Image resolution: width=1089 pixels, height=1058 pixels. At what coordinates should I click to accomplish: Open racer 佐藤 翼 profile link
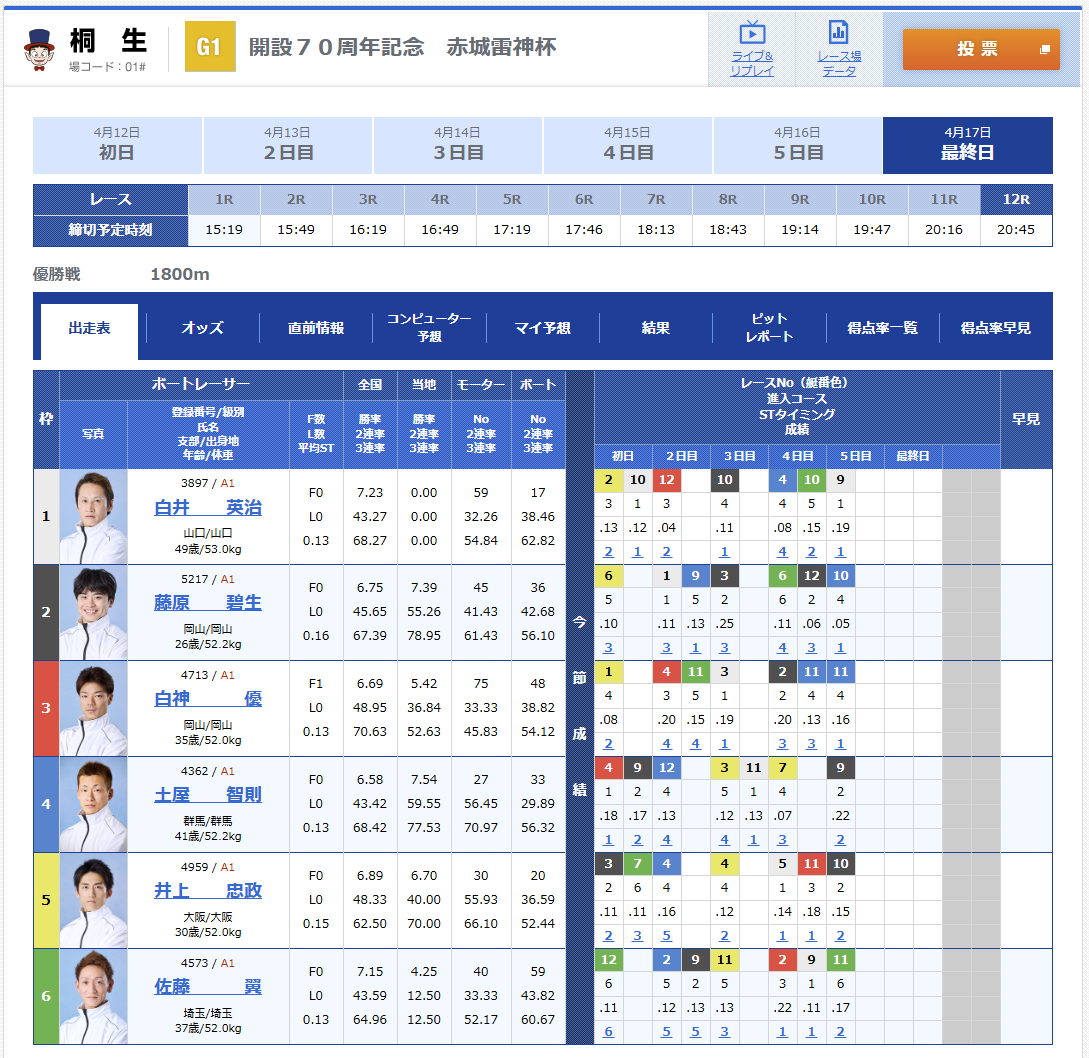point(208,986)
